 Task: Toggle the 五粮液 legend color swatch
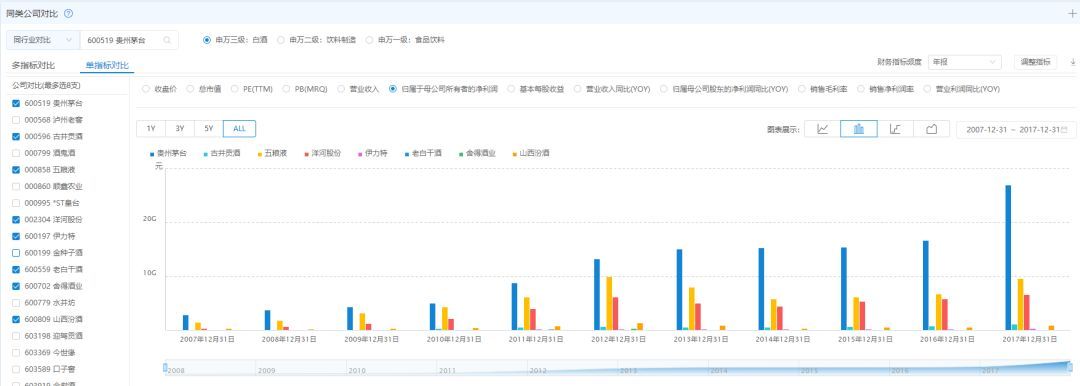[x=260, y=153]
